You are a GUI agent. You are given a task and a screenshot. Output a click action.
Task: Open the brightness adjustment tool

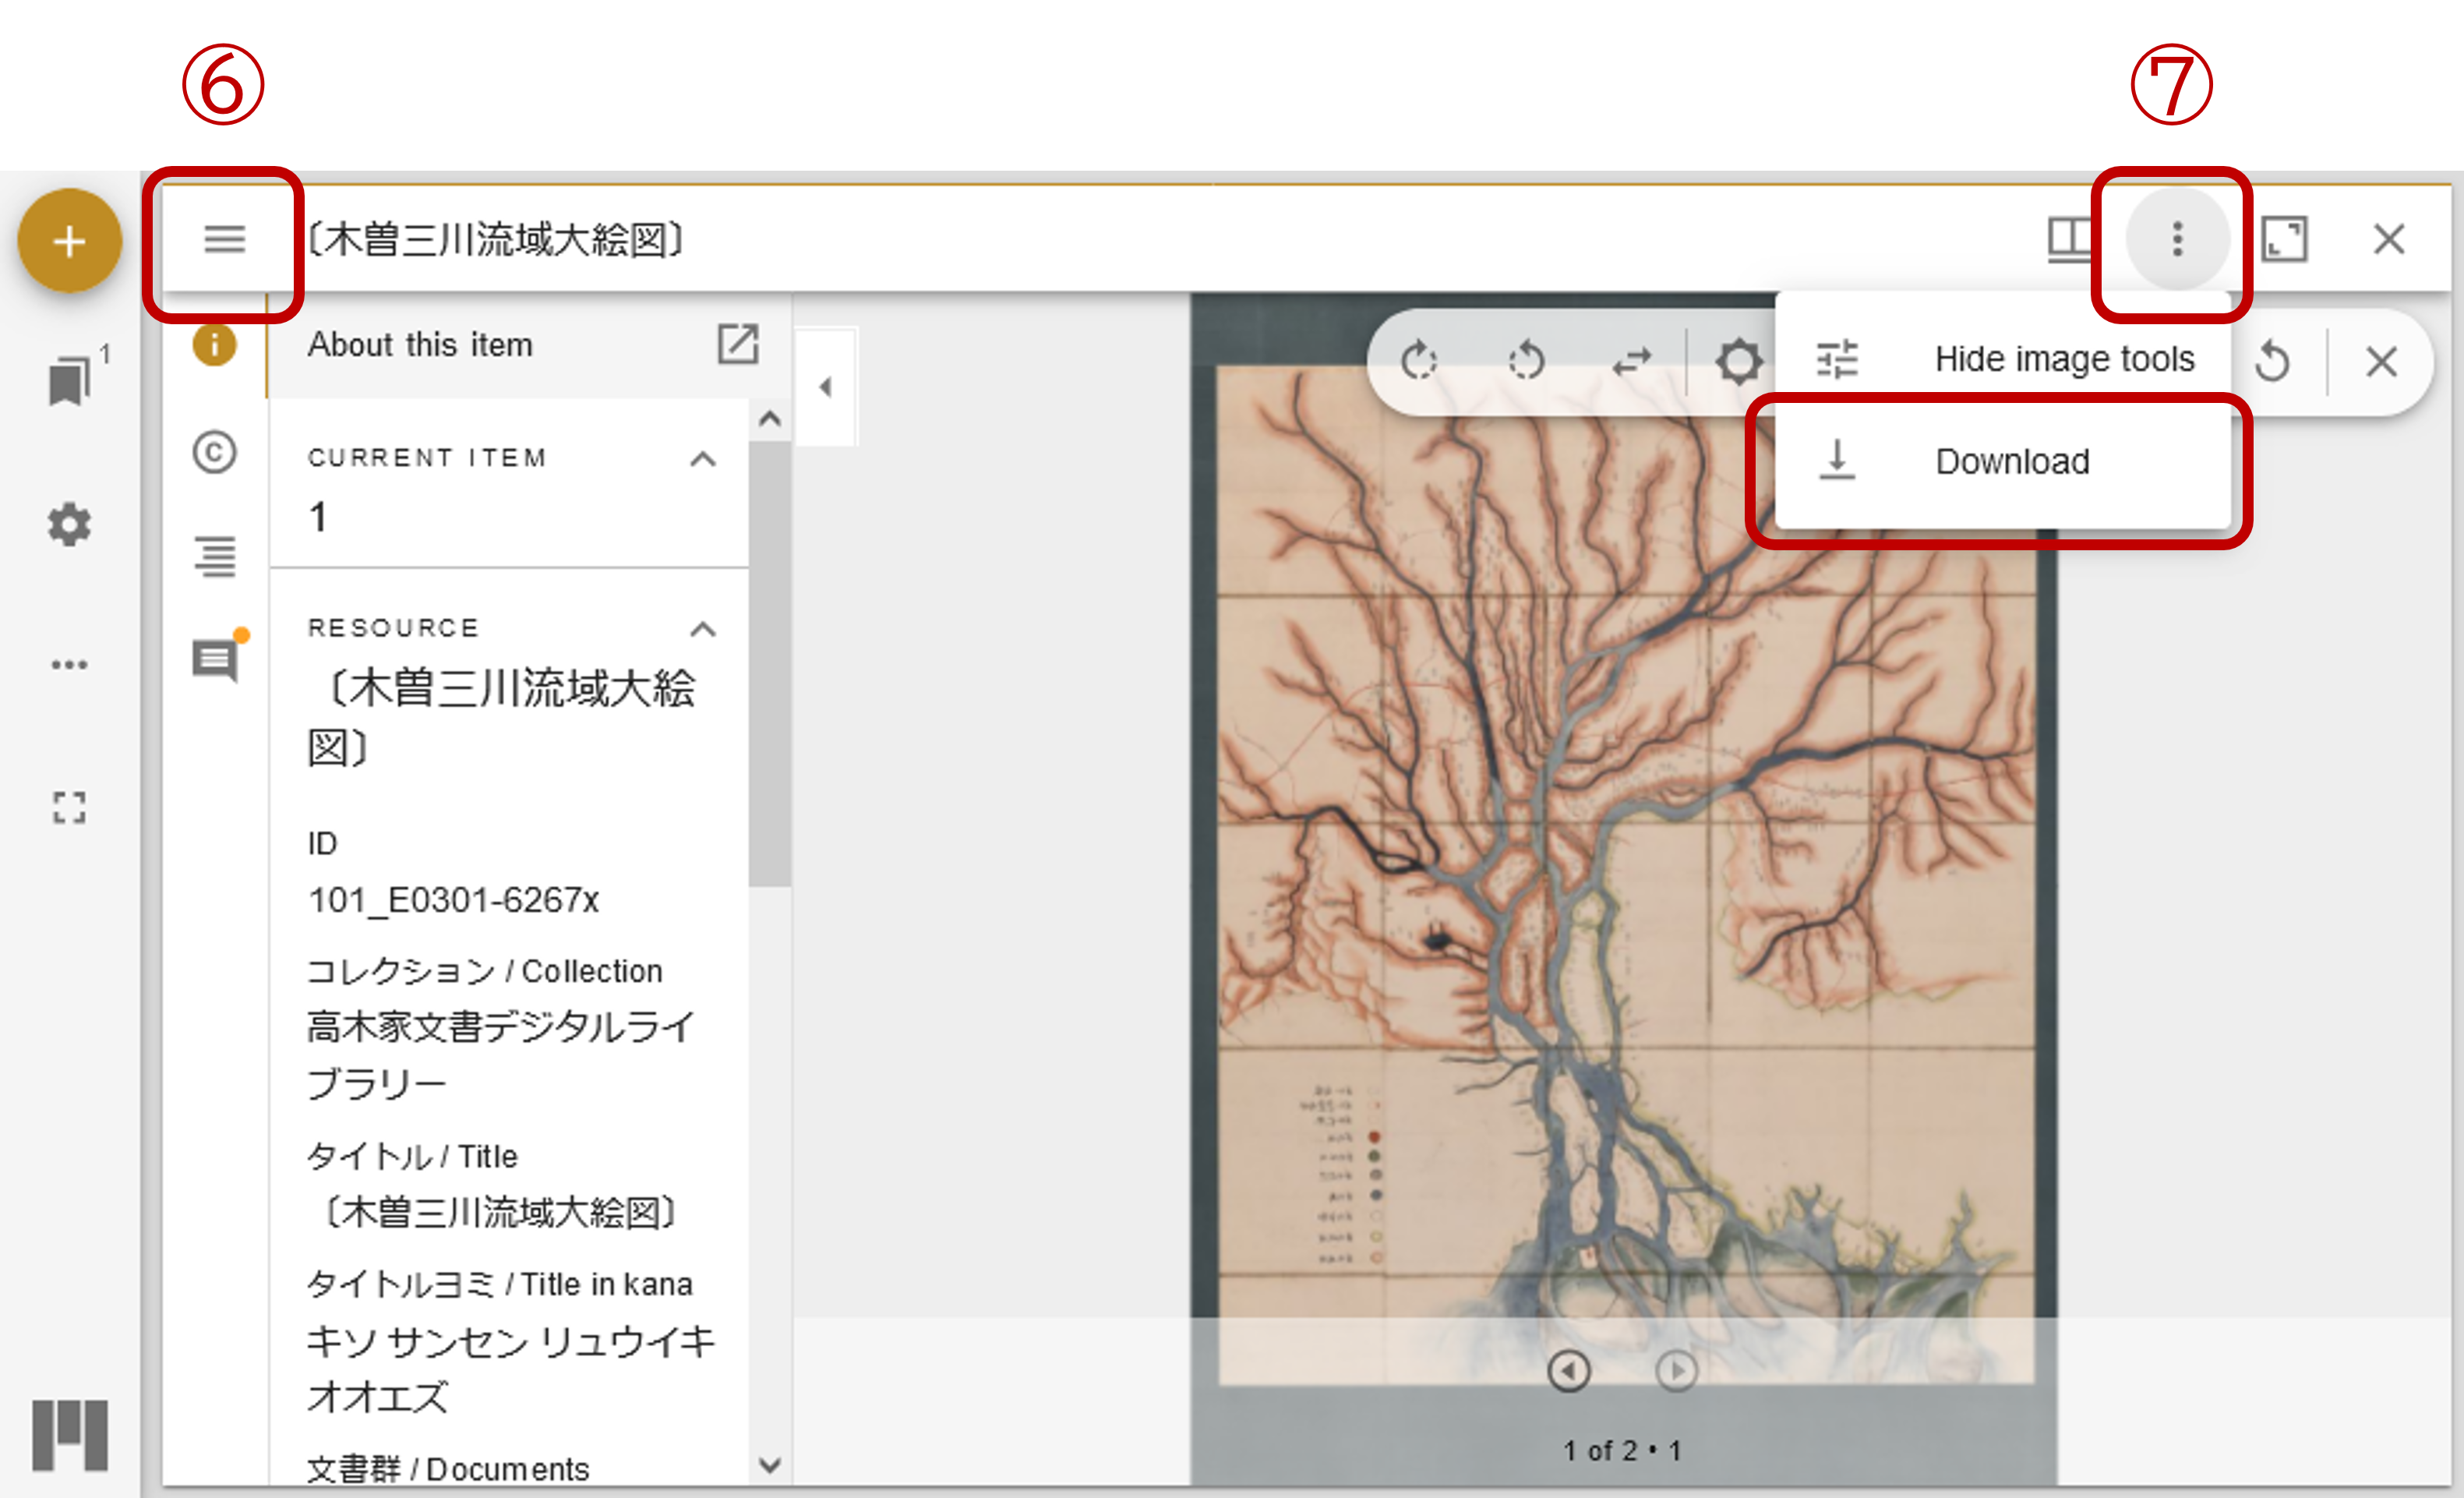(1739, 361)
